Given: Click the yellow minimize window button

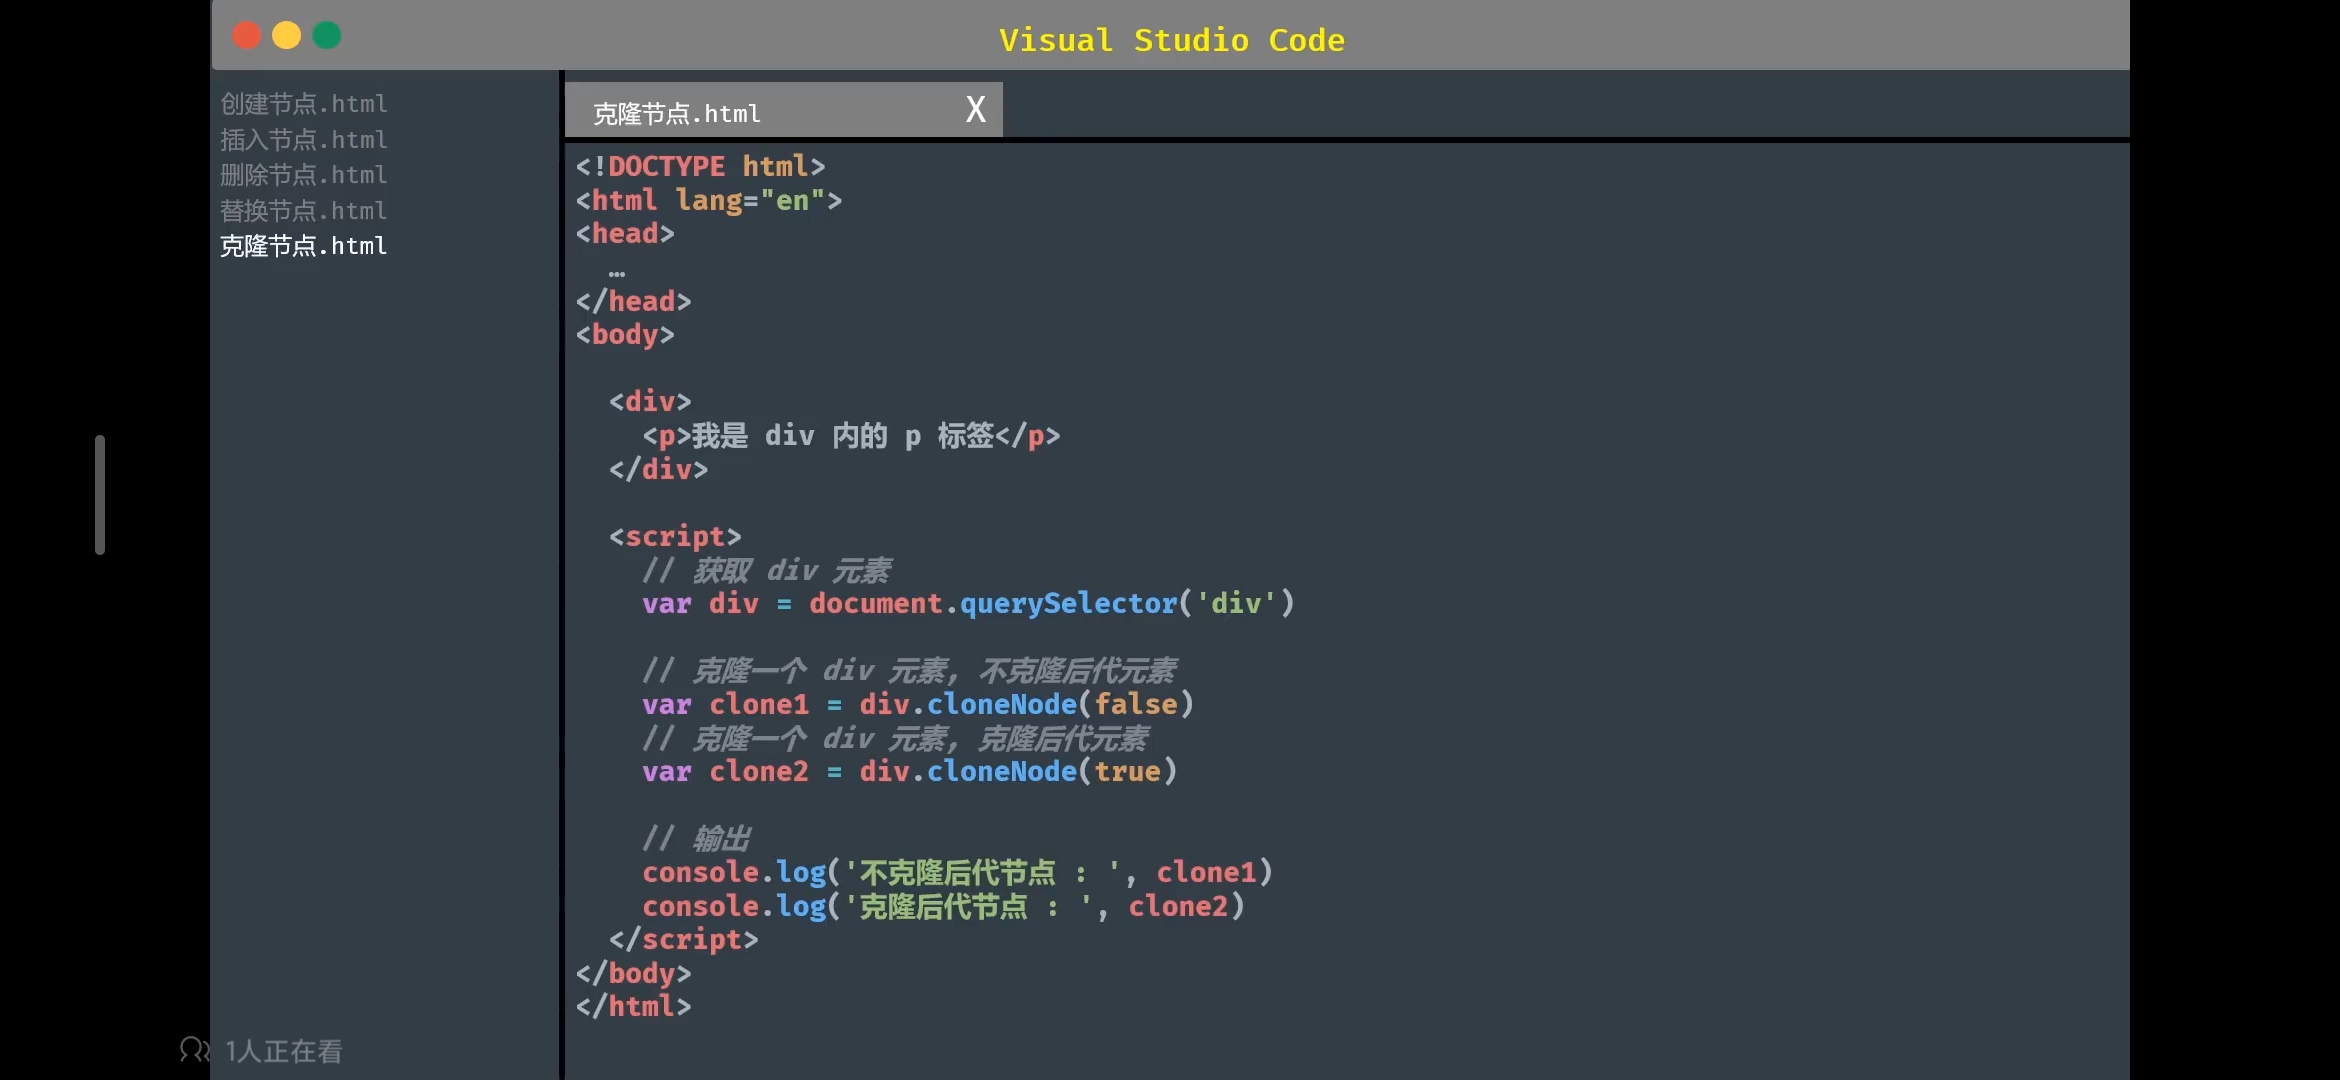Looking at the screenshot, I should [x=287, y=36].
